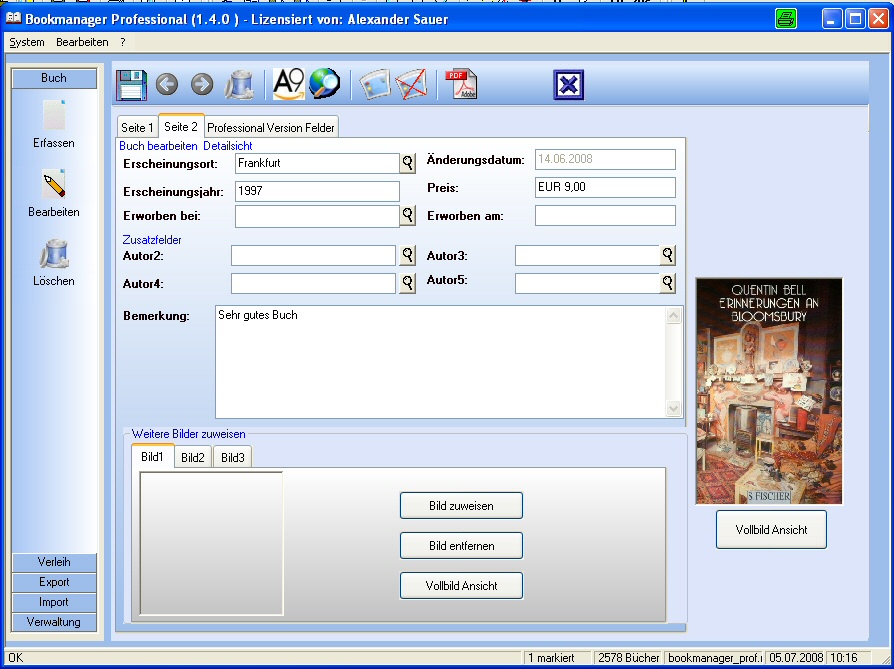Click the remove picture icon with red cross
The image size is (894, 669).
click(x=411, y=85)
